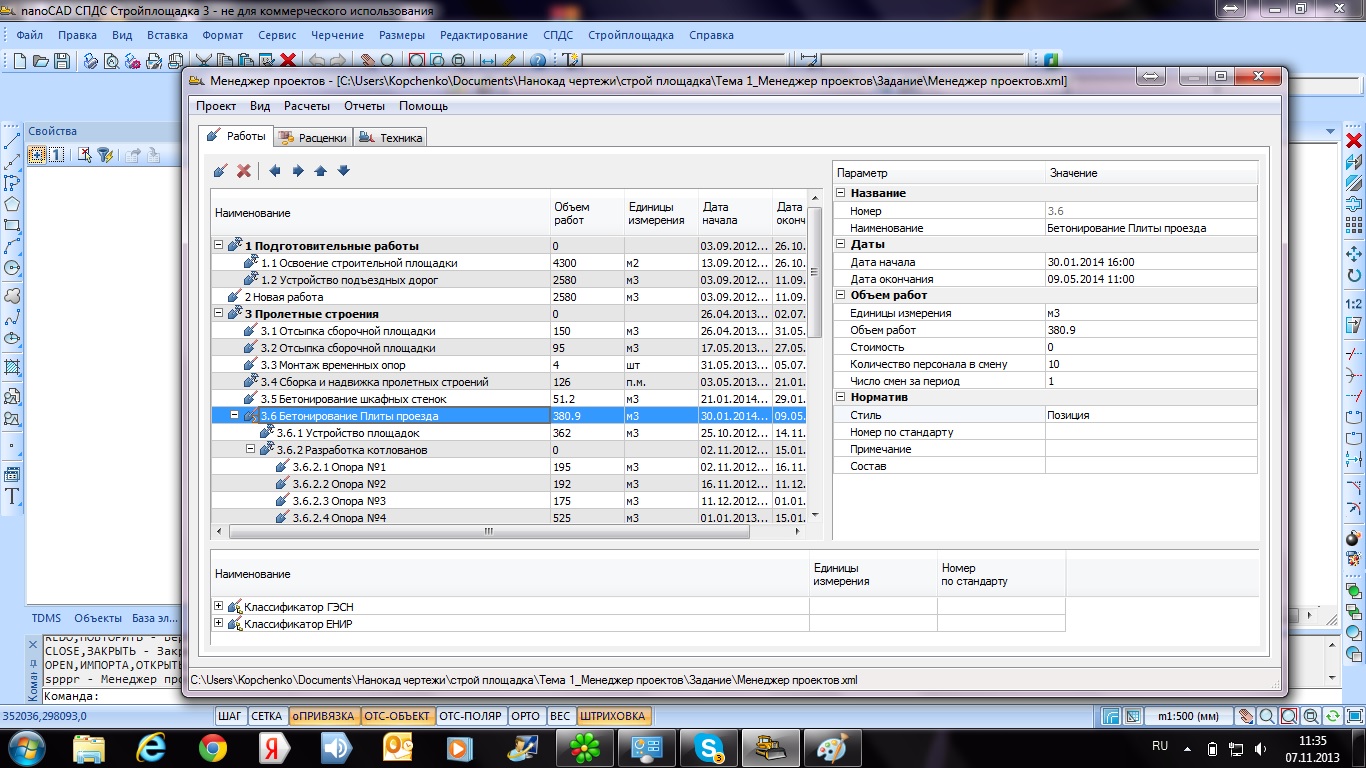Open file using folder icon in toolbar
The height and width of the screenshot is (768, 1366).
(41, 61)
